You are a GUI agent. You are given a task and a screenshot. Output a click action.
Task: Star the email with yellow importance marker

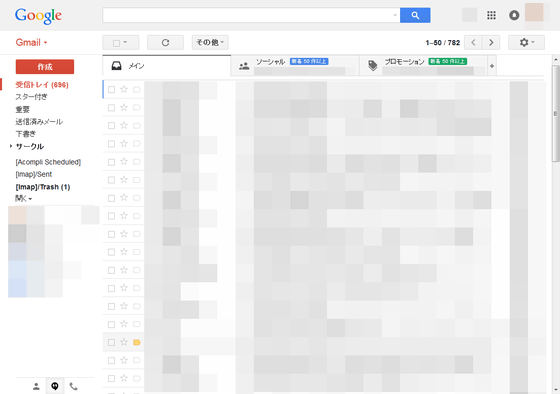pyautogui.click(x=124, y=342)
